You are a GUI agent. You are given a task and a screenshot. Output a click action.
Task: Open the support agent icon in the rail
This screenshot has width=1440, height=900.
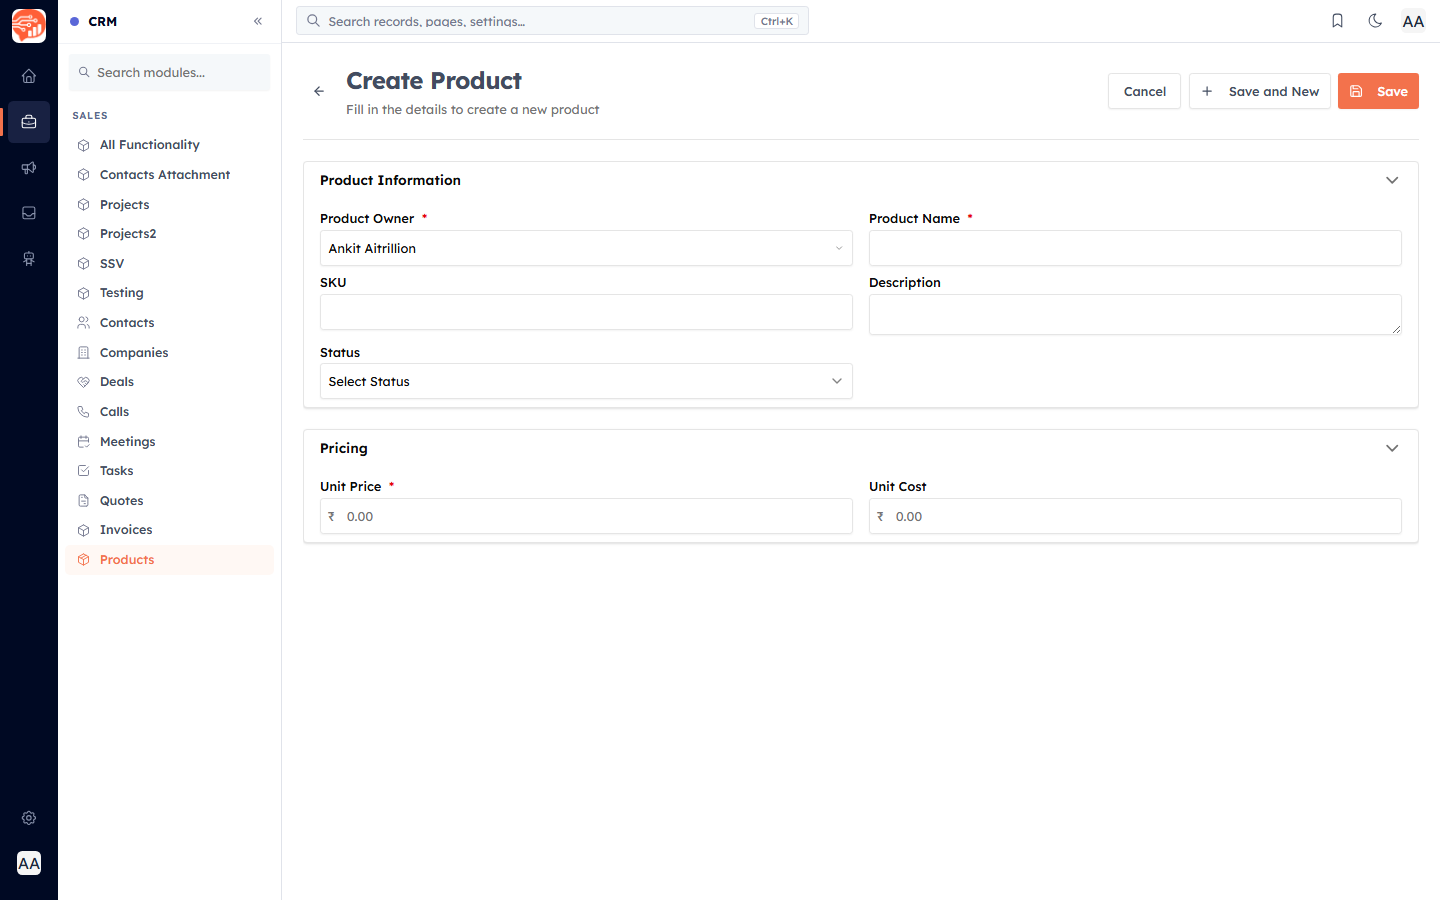[29, 259]
